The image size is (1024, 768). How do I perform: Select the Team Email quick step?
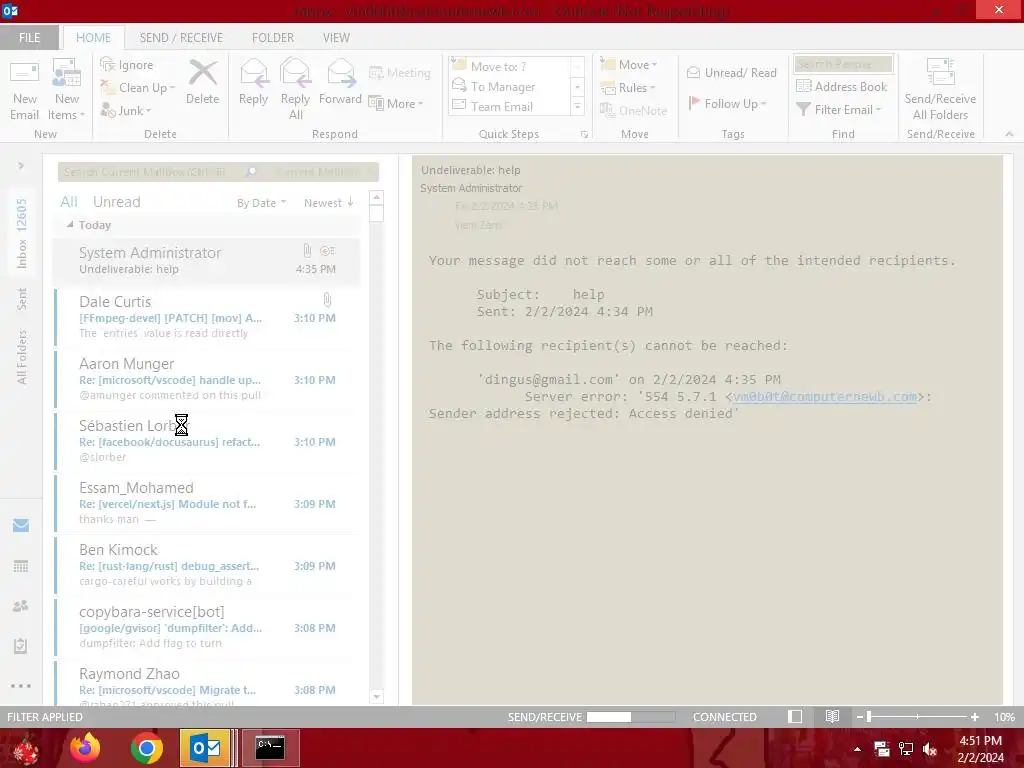tap(510, 106)
